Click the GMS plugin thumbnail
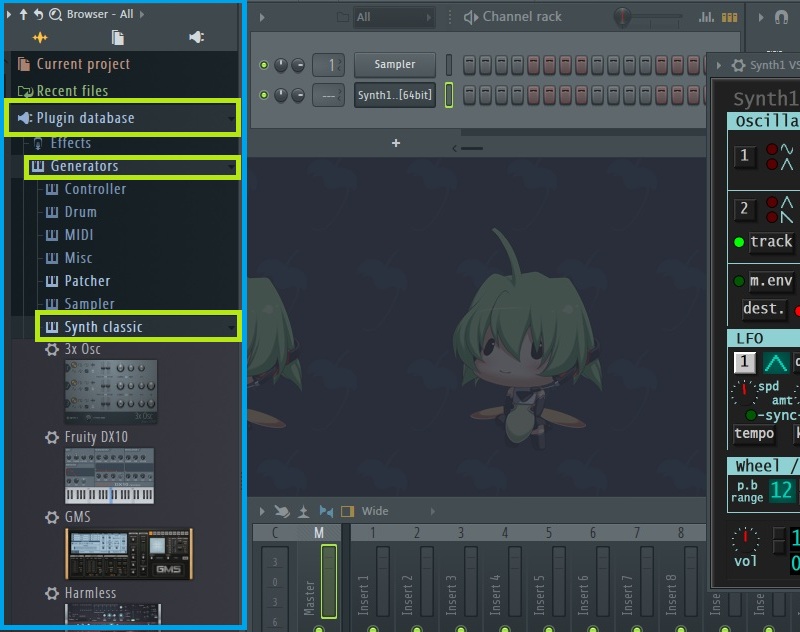Viewport: 800px width, 632px height. (129, 554)
